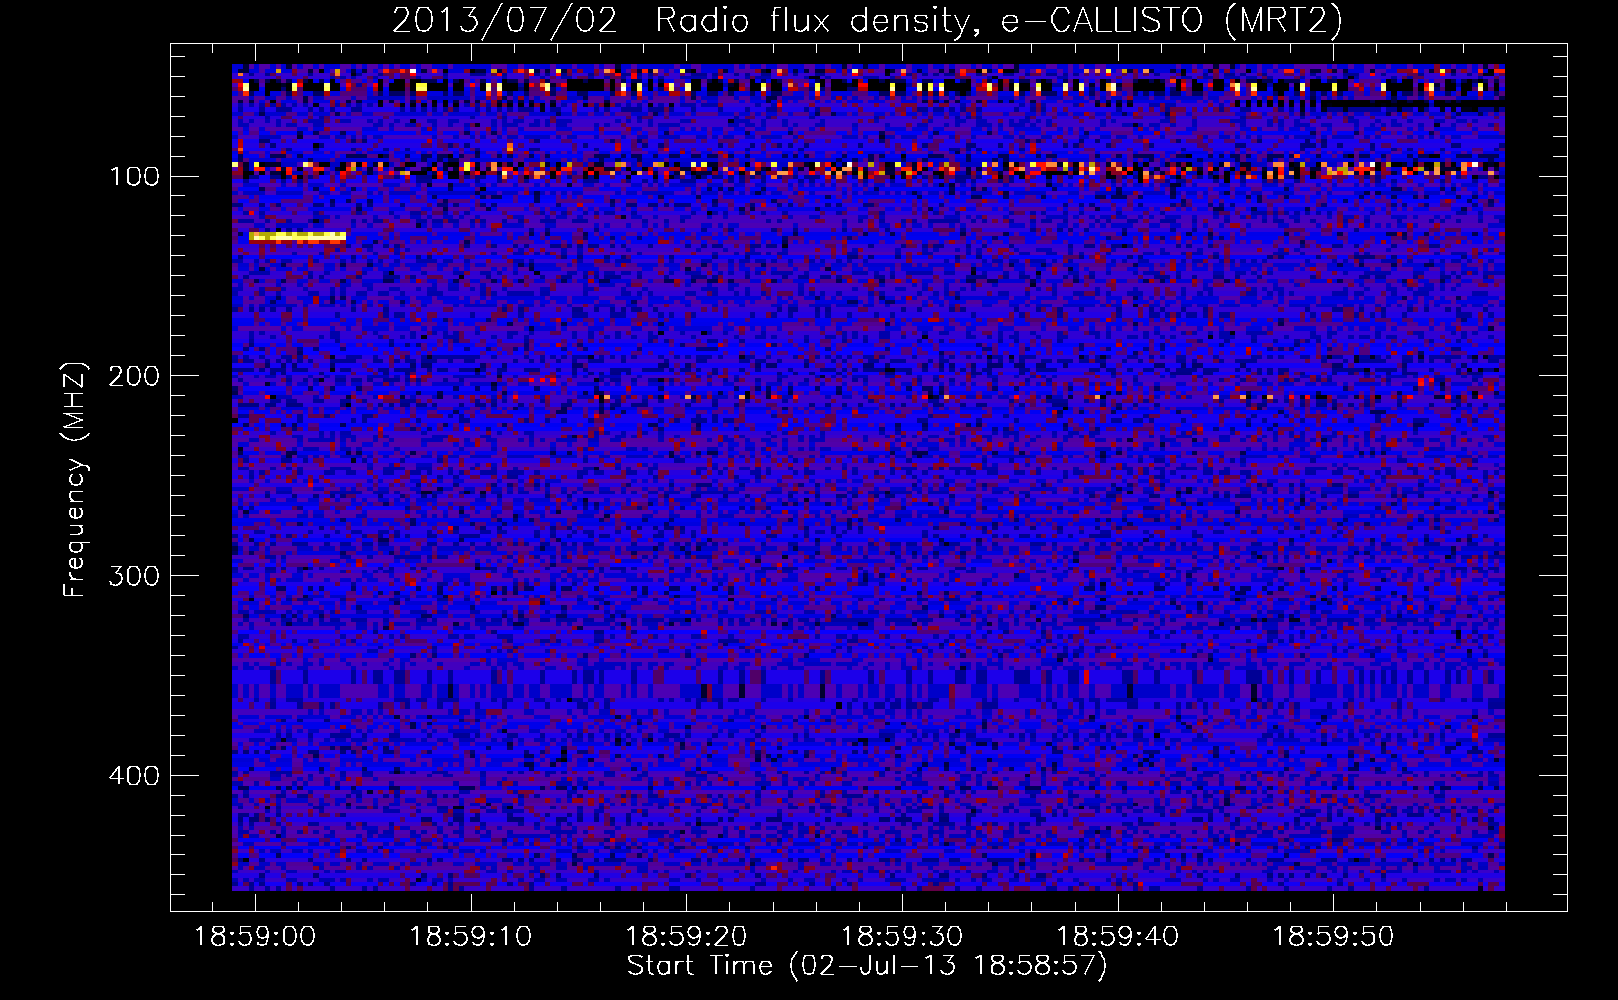
Task: Click the 100 frequency tick label
Action: coord(134,177)
